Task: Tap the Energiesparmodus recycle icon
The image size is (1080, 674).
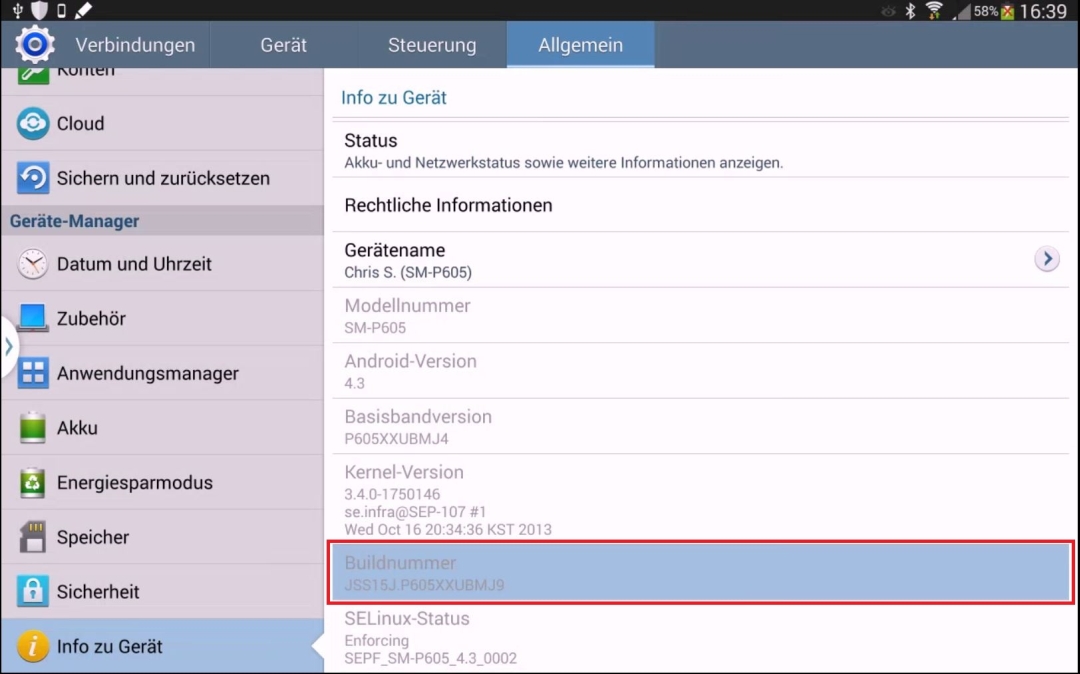Action: (32, 482)
